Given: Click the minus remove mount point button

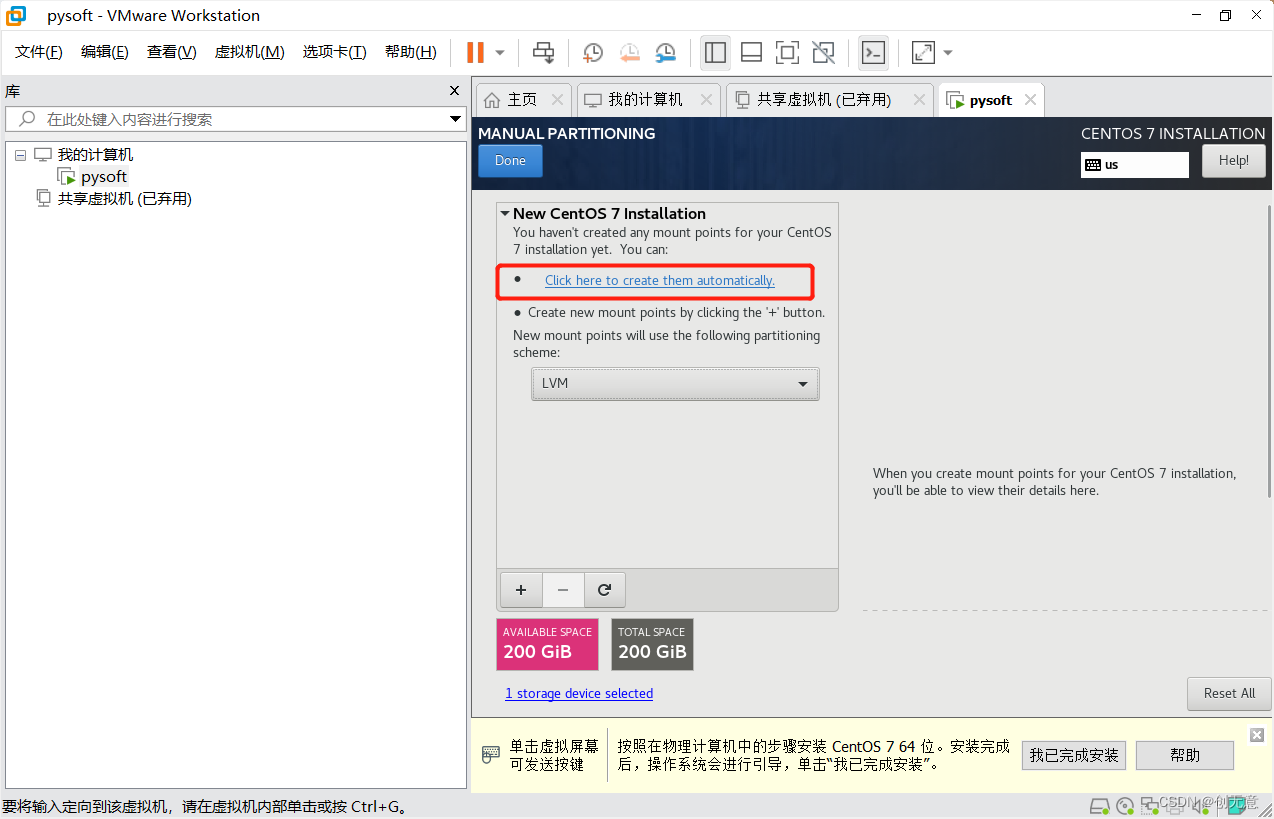Looking at the screenshot, I should [x=563, y=590].
